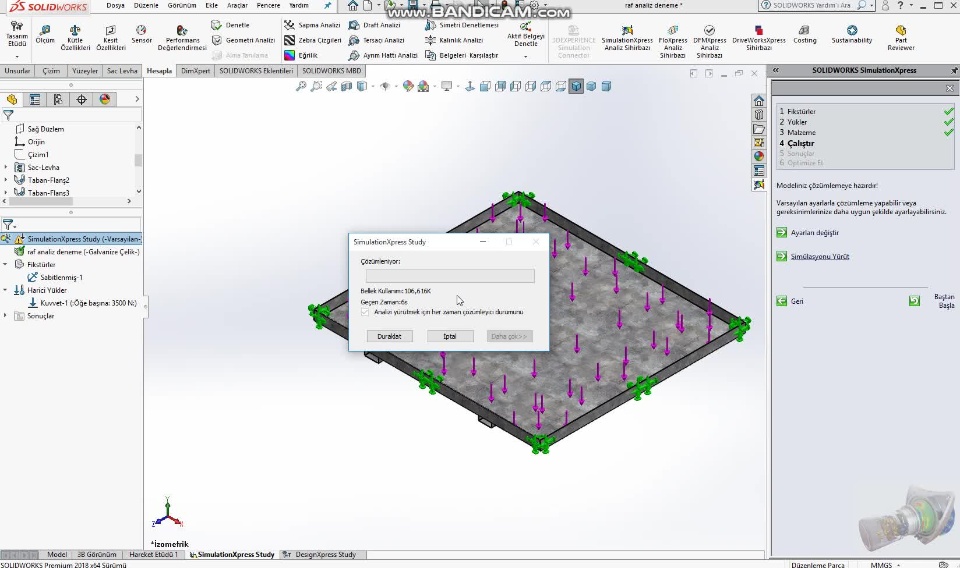Expand the Taban-Flanş3 tree node

pos(6,193)
